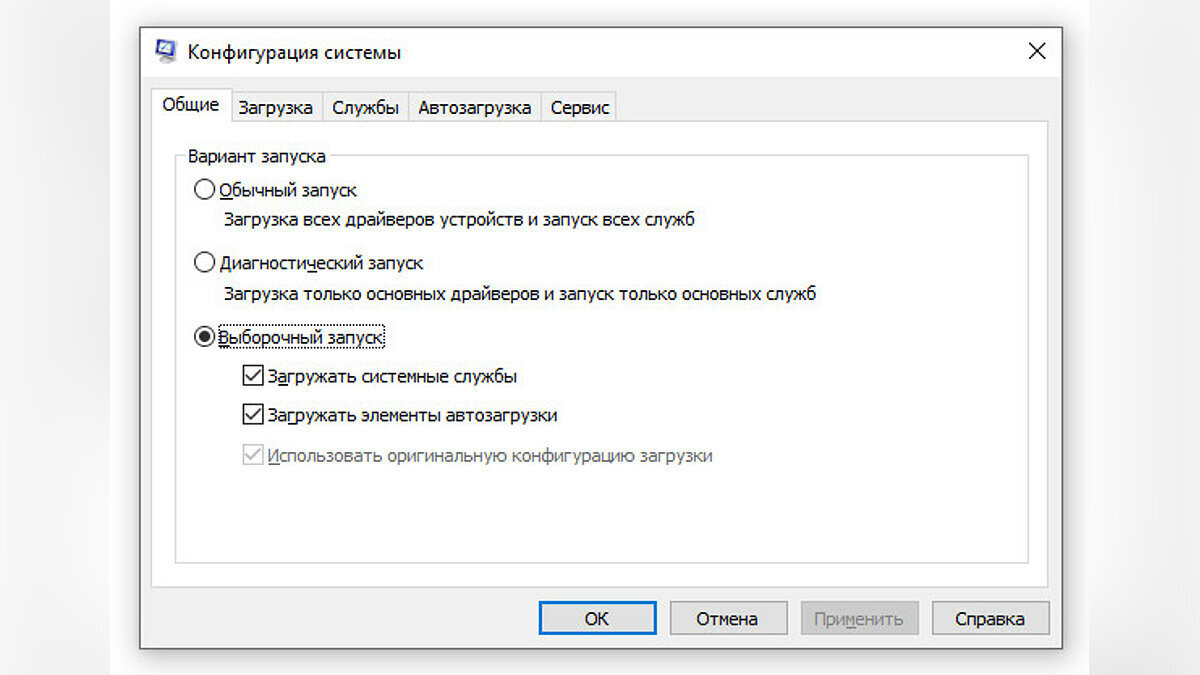Select the Обычный запуск radio button
Viewport: 1200px width, 675px height.
coord(204,190)
